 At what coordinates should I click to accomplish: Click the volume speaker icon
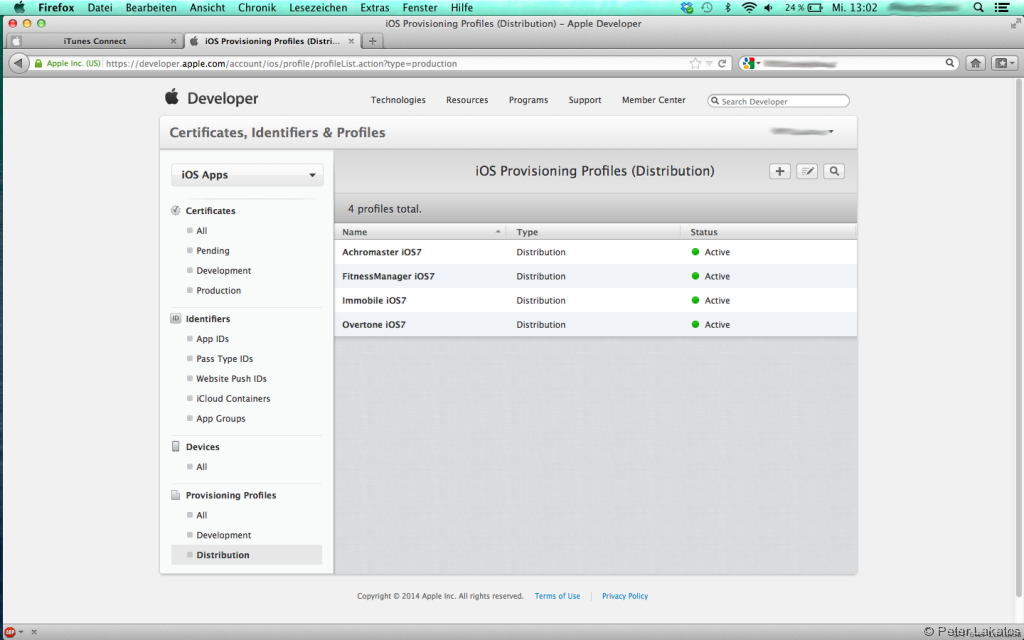(x=769, y=8)
